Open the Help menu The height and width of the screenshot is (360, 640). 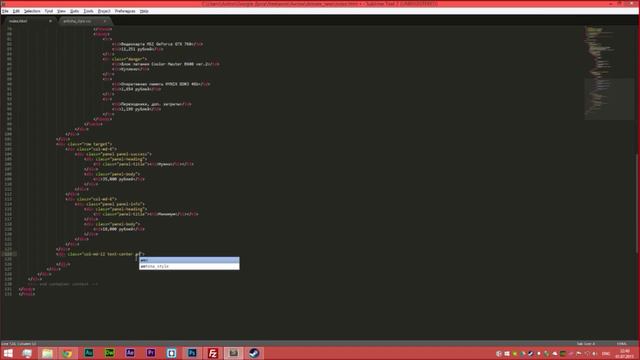coord(144,11)
